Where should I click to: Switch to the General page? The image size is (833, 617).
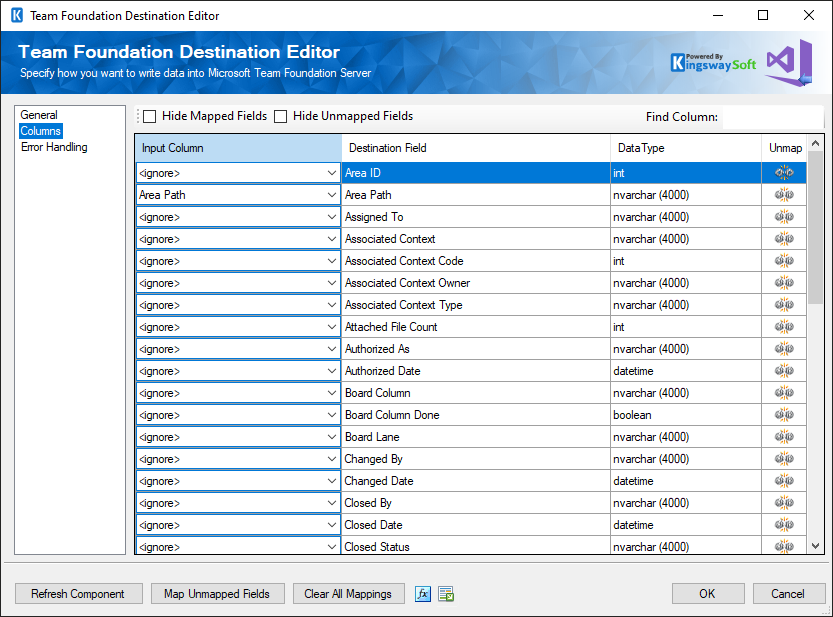39,115
